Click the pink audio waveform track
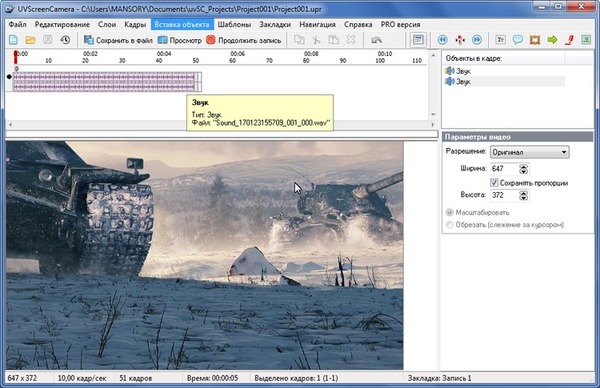 coord(104,82)
